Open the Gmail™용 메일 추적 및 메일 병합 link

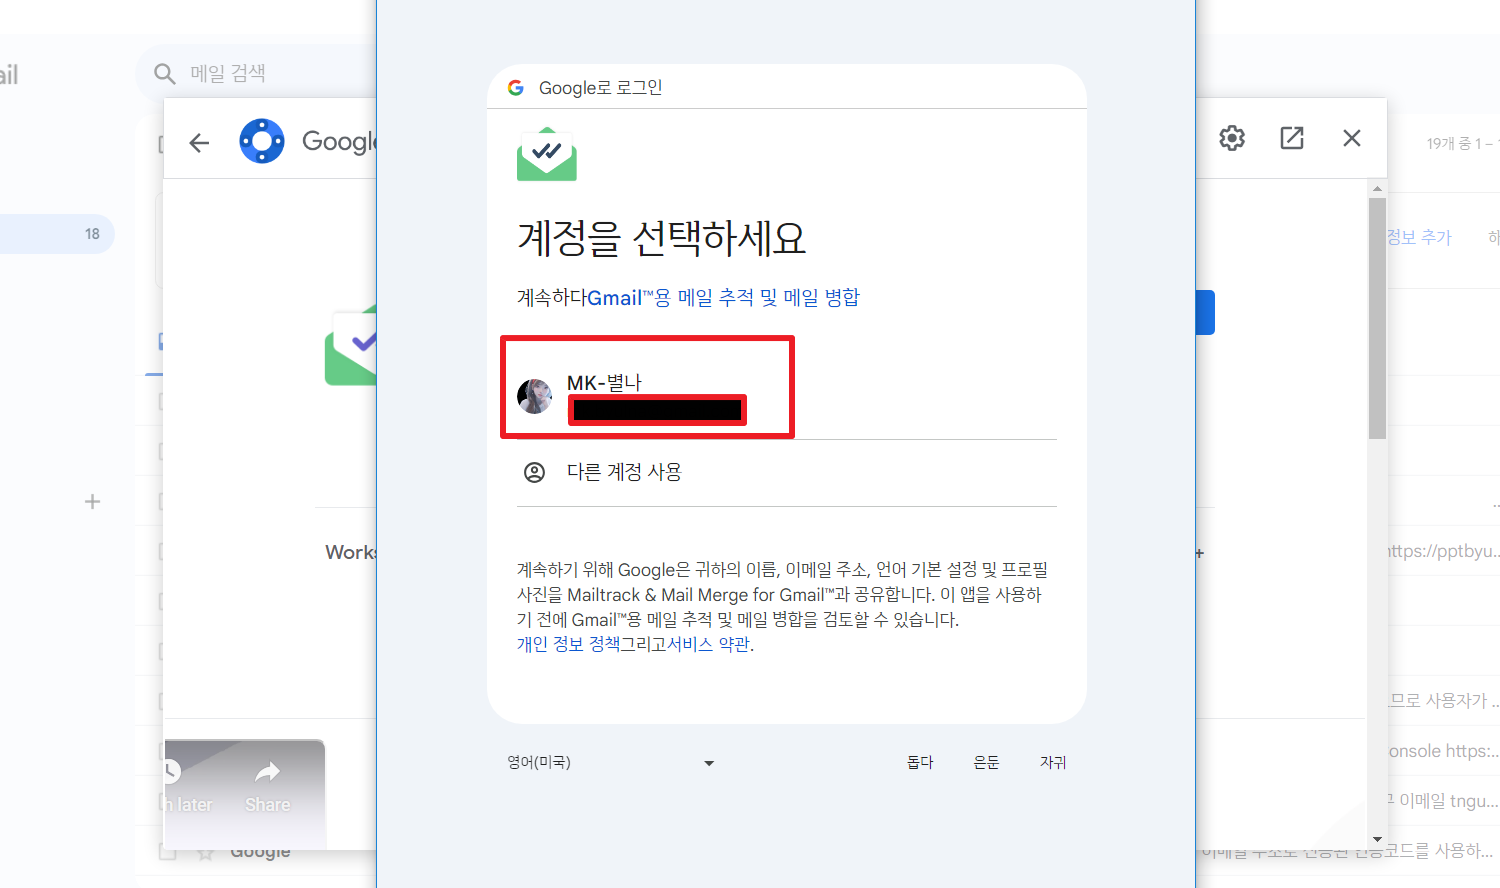723,297
